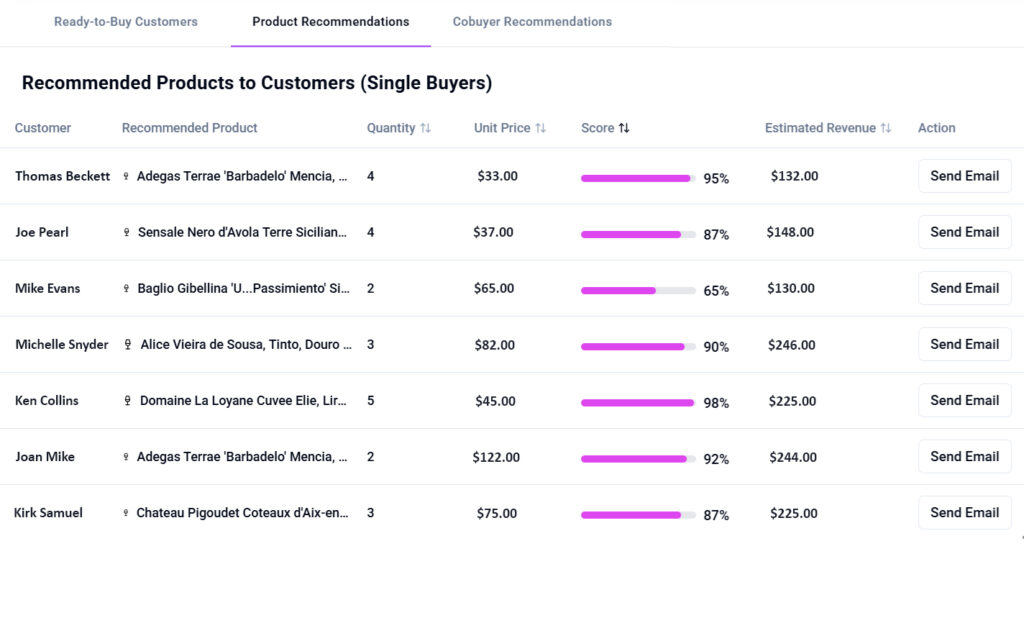This screenshot has height=623, width=1024.
Task: Click sort arrows beside Unit Price
Action: [541, 128]
